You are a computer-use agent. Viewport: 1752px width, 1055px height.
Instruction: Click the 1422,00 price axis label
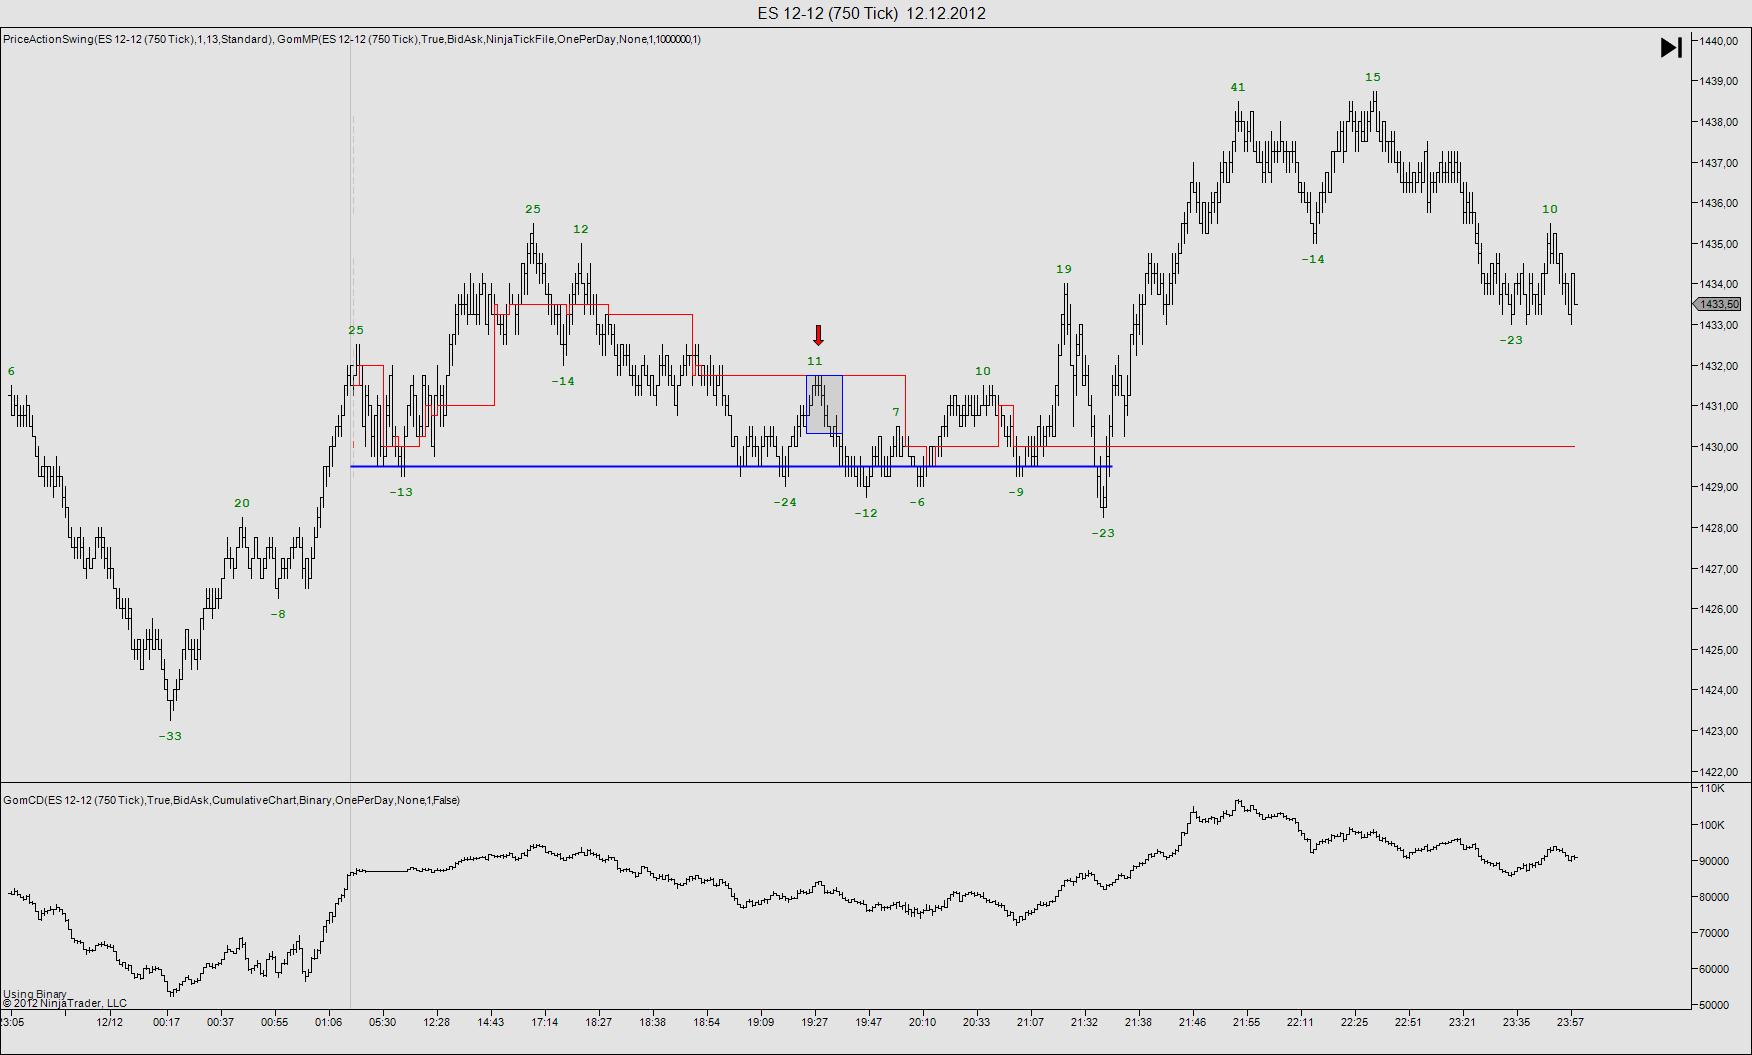1718,772
